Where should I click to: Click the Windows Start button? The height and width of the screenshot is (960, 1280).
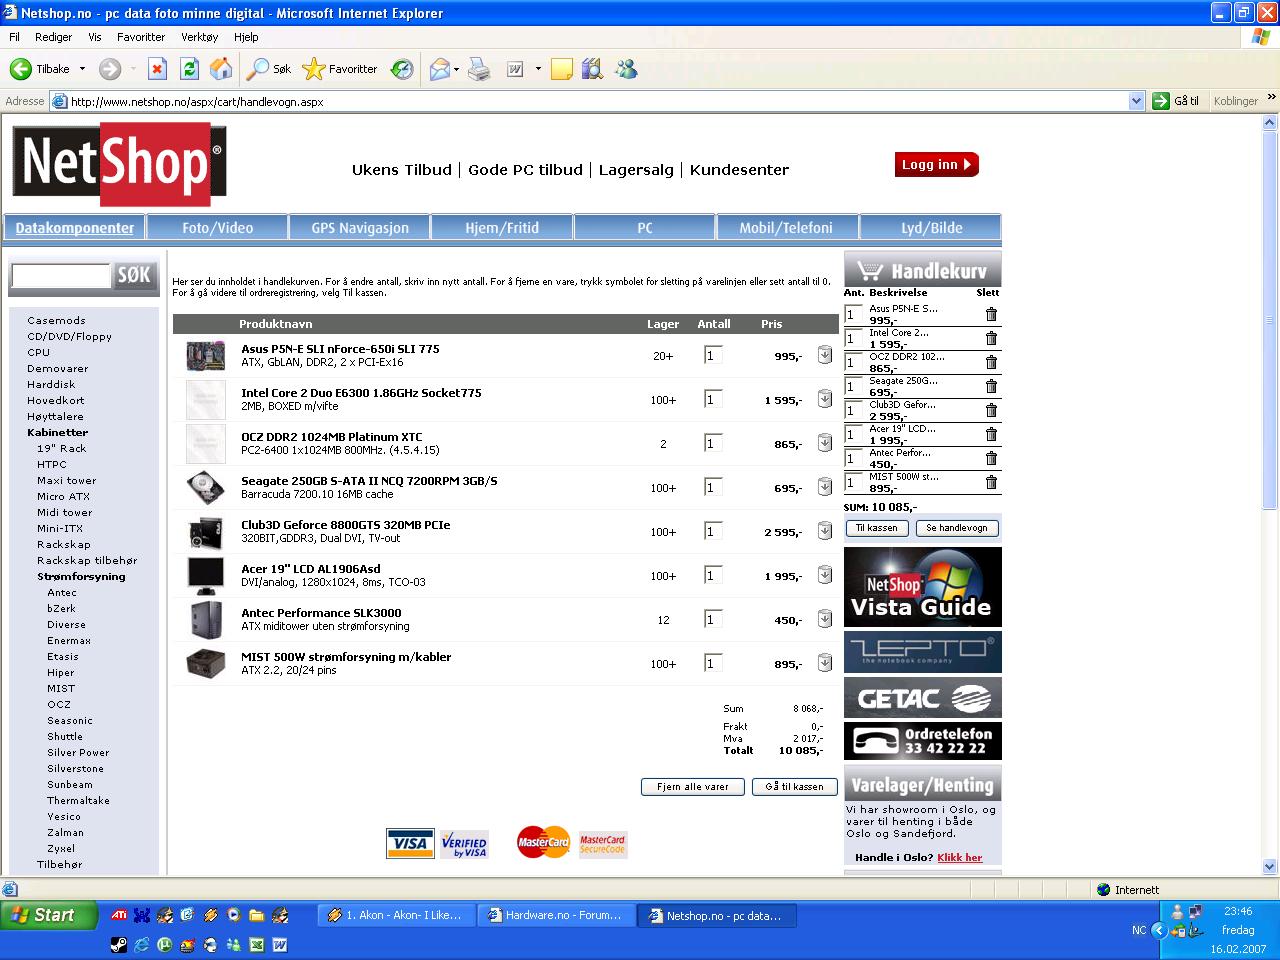point(49,915)
